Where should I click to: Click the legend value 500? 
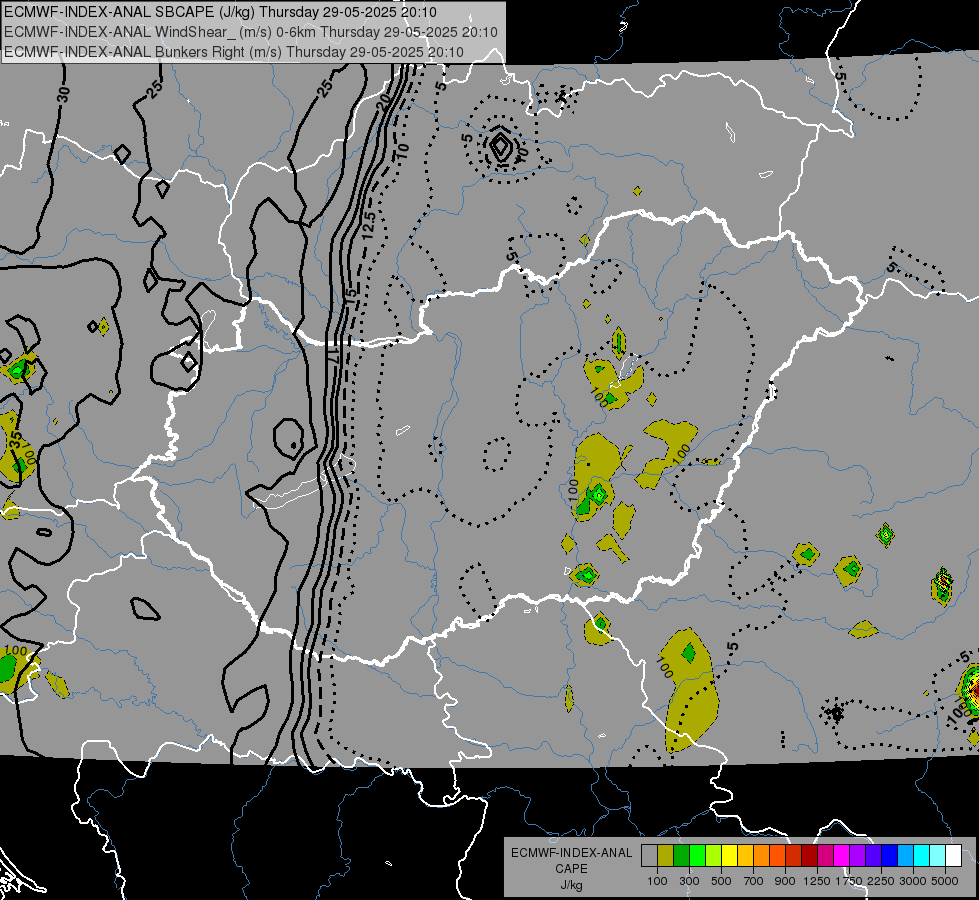(x=721, y=881)
